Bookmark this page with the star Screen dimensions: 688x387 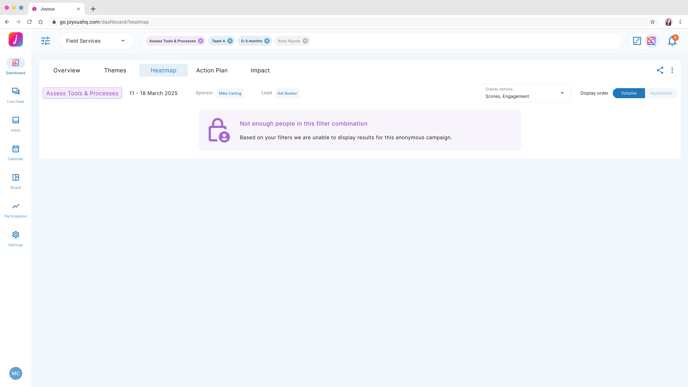(652, 22)
